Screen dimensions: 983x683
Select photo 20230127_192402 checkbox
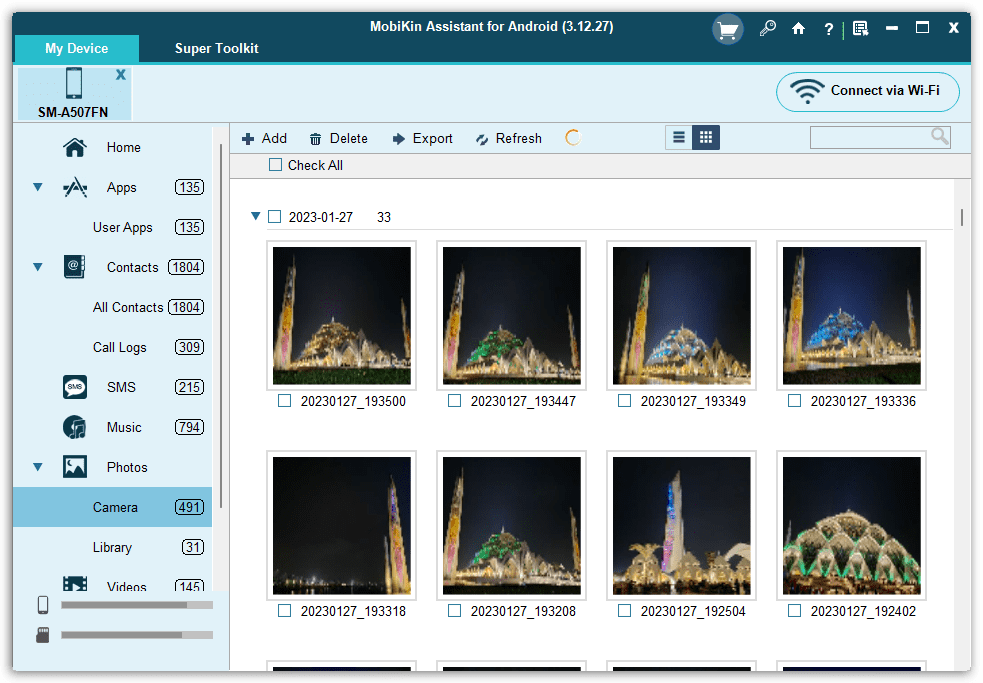[x=794, y=610]
